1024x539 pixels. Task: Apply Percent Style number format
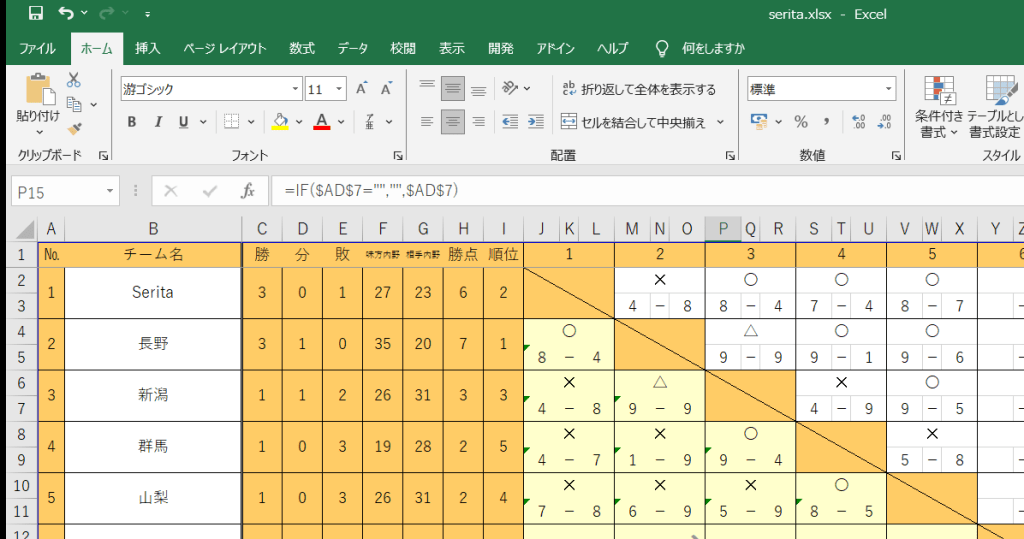click(800, 122)
